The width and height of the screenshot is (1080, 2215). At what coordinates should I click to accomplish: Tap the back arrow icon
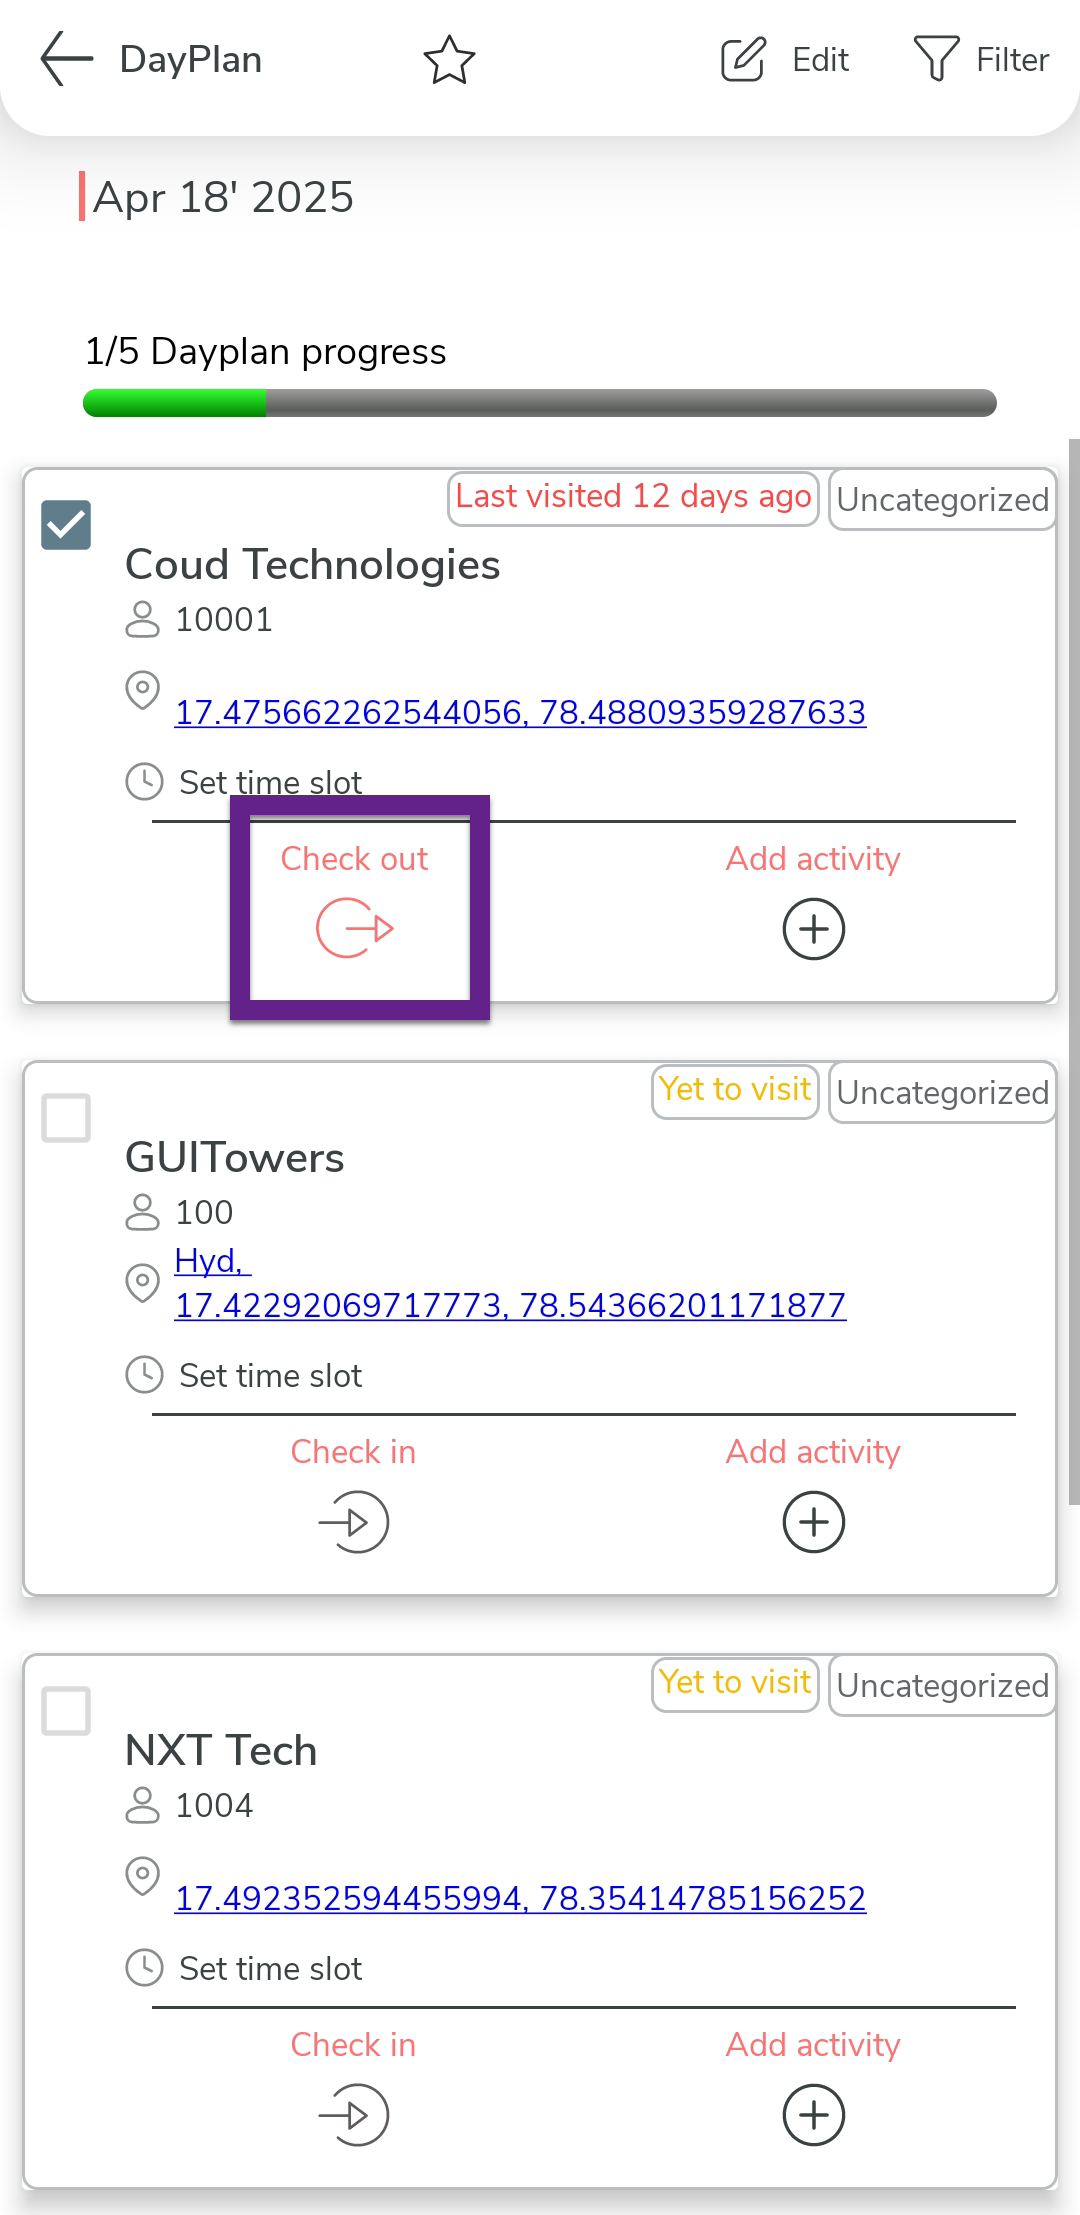(x=66, y=59)
